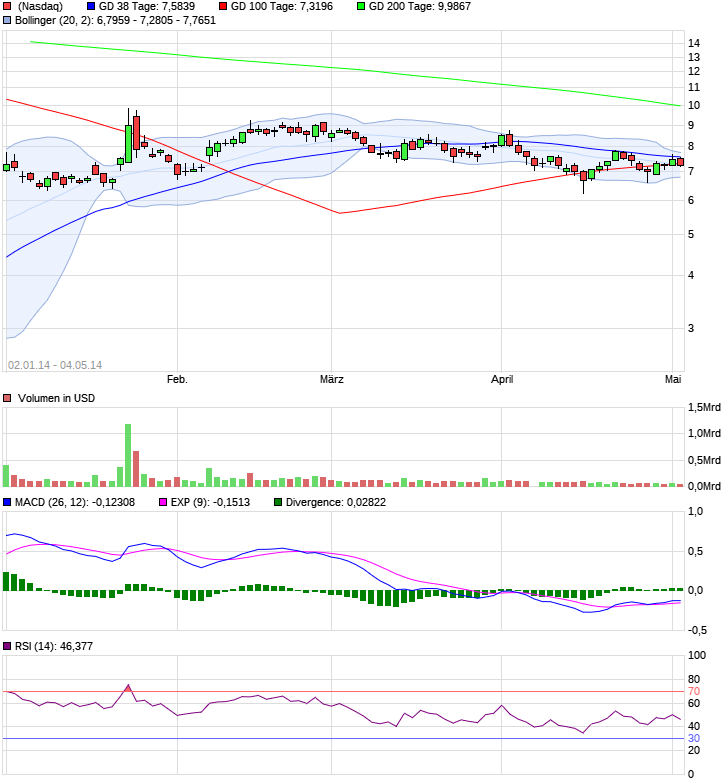726x784 pixels.
Task: Click the blue GD 38 Tage swatch
Action: pyautogui.click(x=90, y=6)
